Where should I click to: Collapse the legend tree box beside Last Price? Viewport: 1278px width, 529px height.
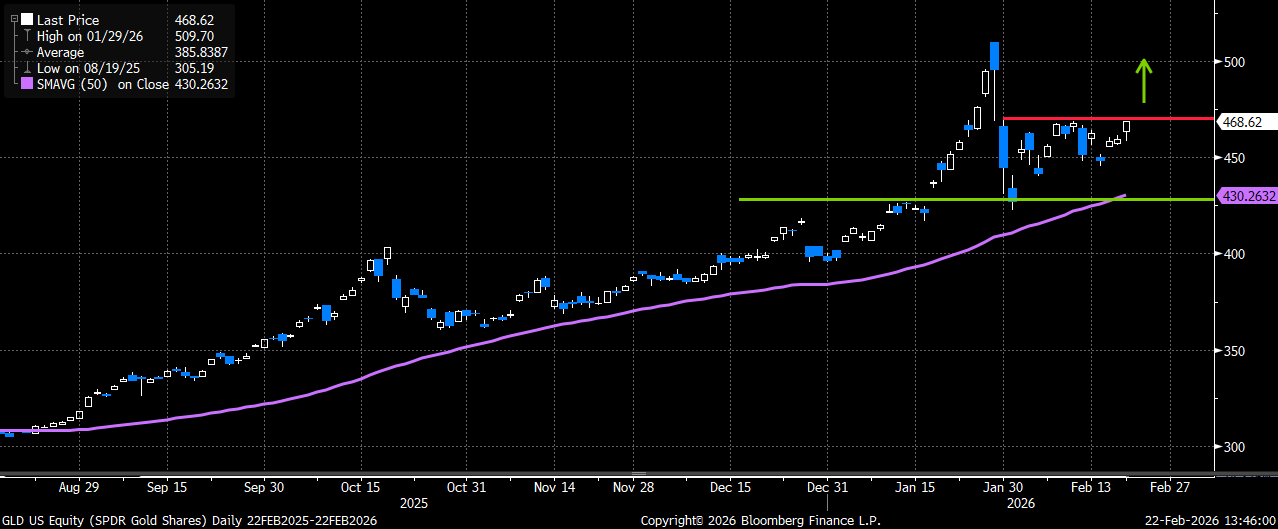click(13, 19)
